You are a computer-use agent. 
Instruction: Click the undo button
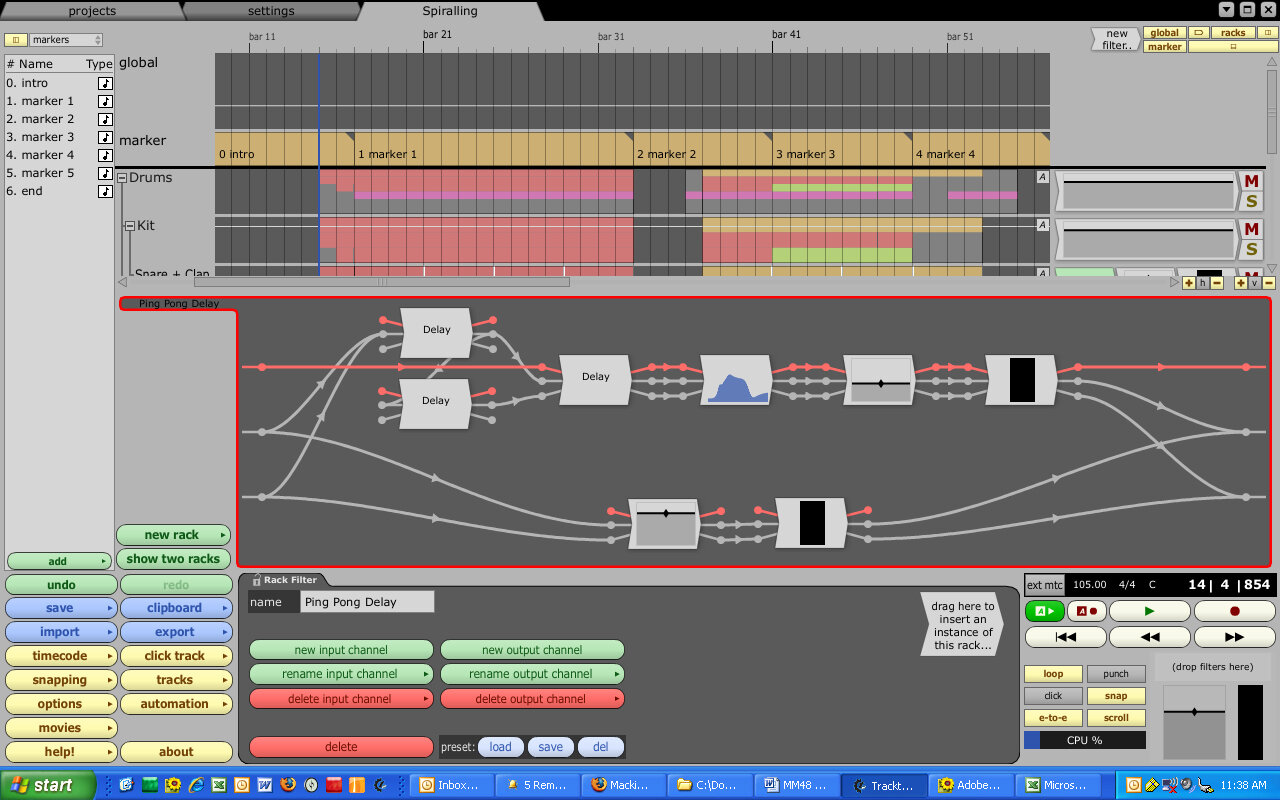tap(60, 585)
